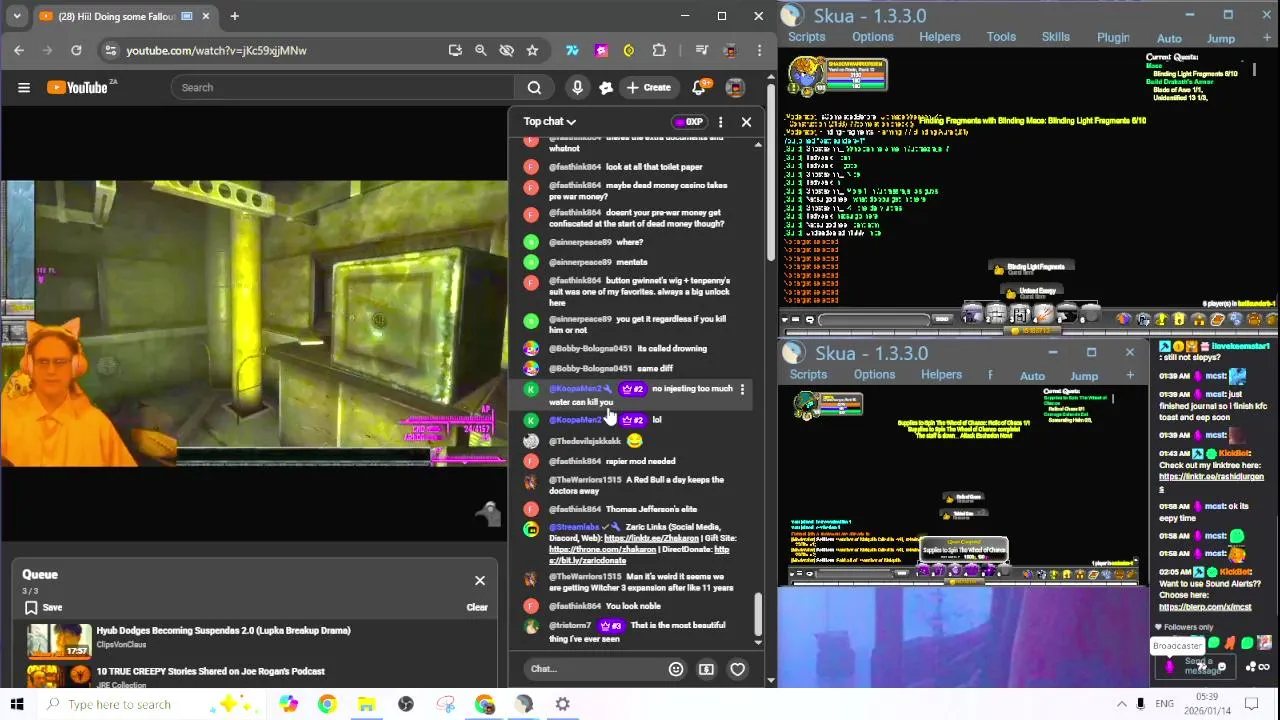Bookmark this page with star icon
Viewport: 1280px width, 720px height.
[532, 50]
